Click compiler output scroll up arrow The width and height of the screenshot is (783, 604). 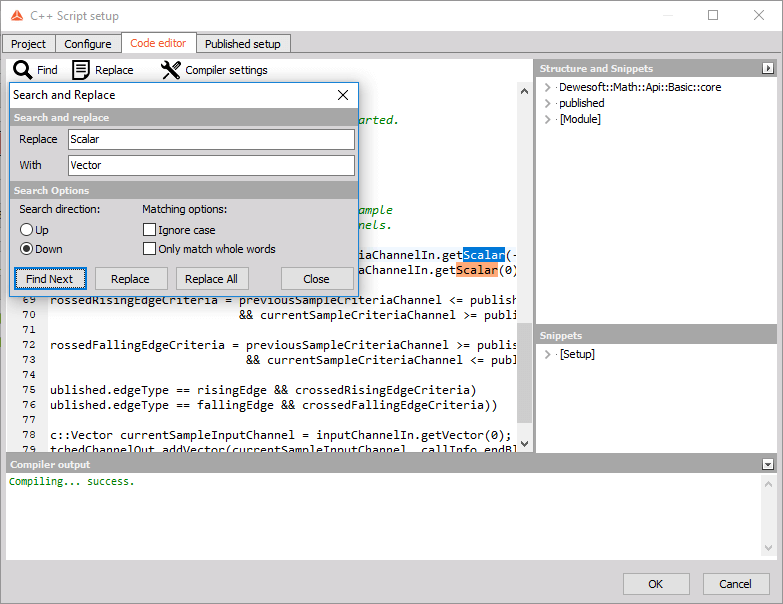pos(768,484)
